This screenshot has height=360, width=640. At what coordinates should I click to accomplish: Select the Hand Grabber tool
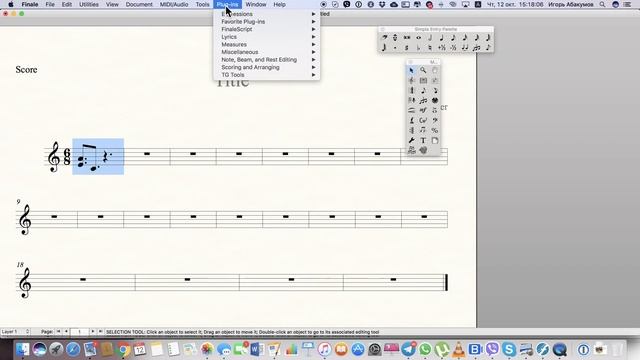(x=435, y=70)
